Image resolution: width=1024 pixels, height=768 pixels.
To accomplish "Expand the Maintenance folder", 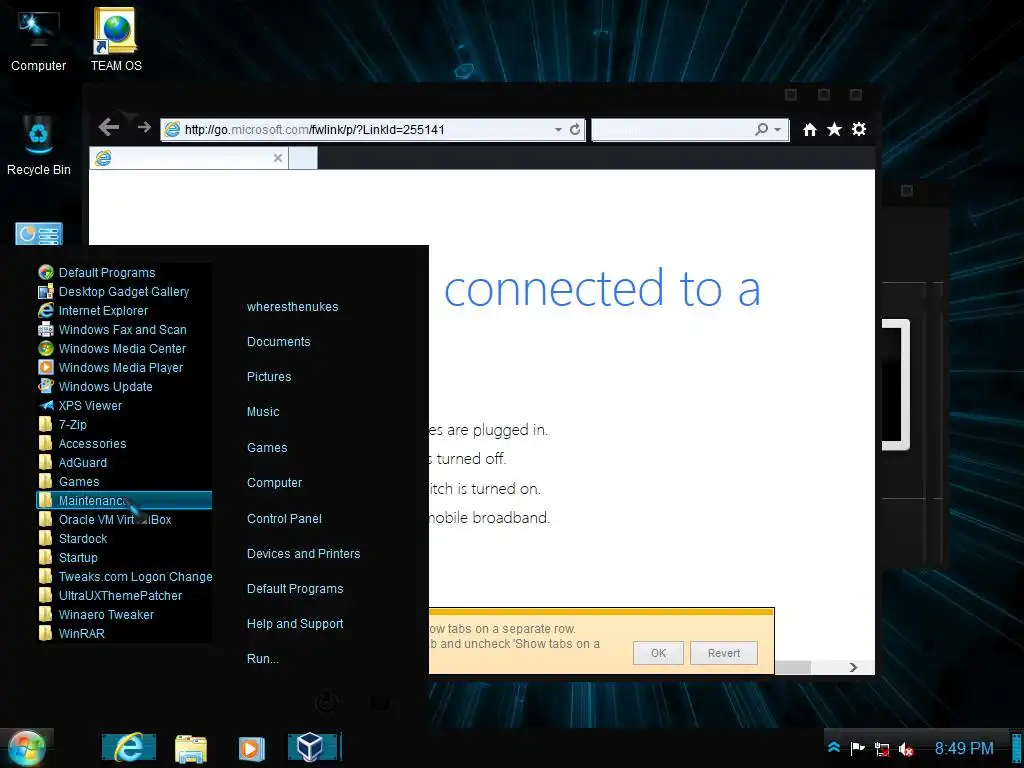I will pos(124,500).
